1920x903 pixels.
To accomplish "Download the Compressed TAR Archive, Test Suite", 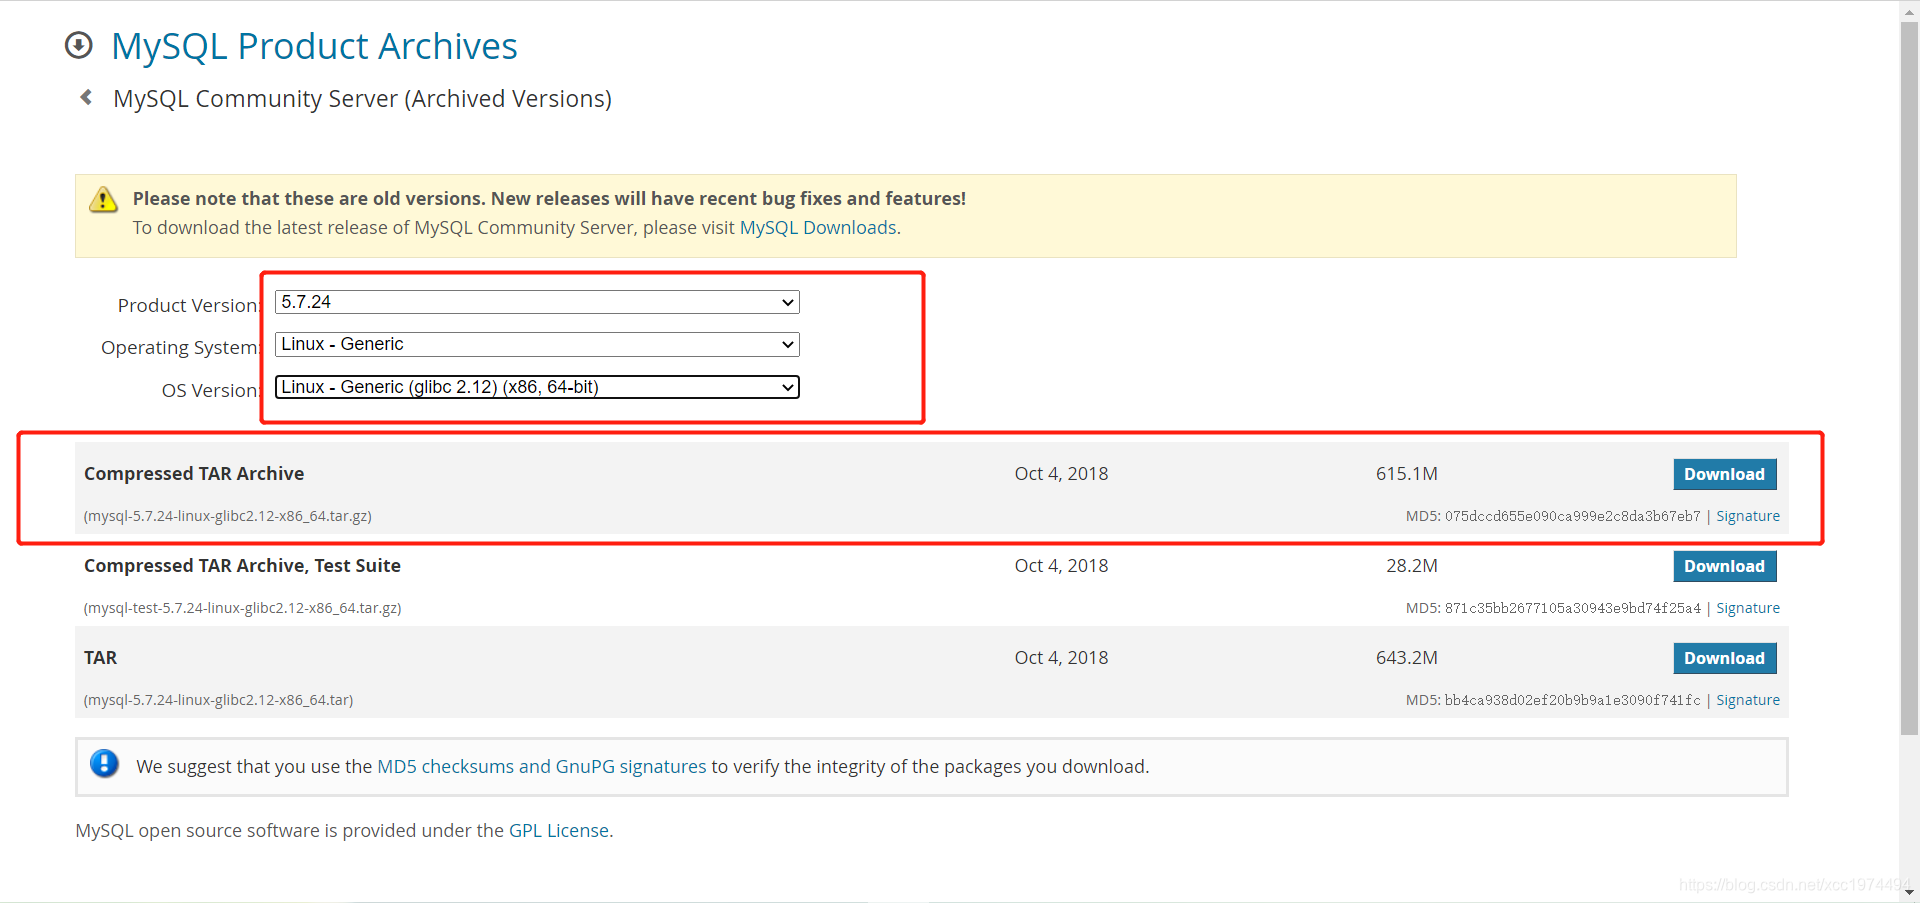I will (x=1724, y=566).
